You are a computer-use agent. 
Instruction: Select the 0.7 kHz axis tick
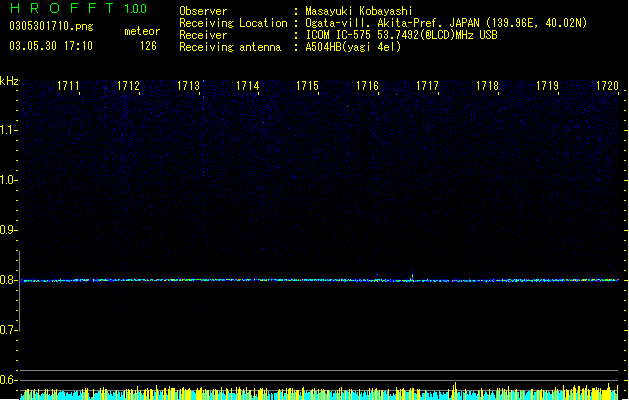8,330
